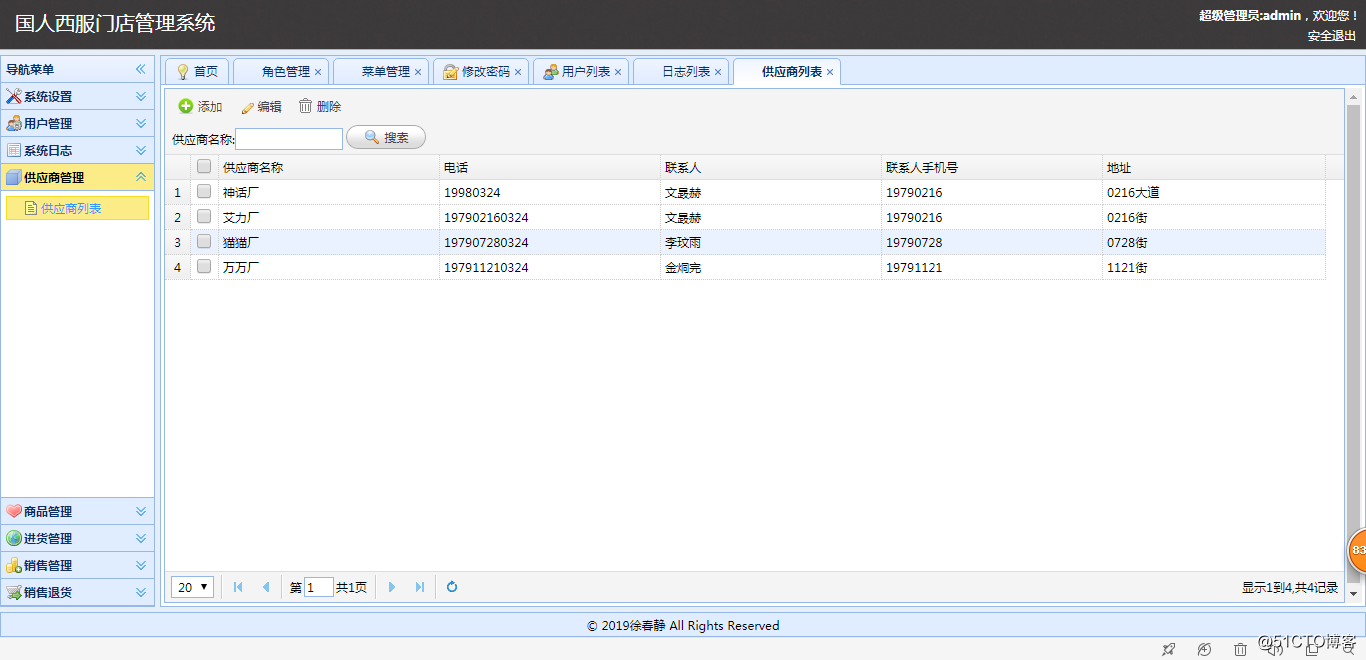Click the page number input field
Viewport: 1366px width, 660px height.
coord(319,588)
